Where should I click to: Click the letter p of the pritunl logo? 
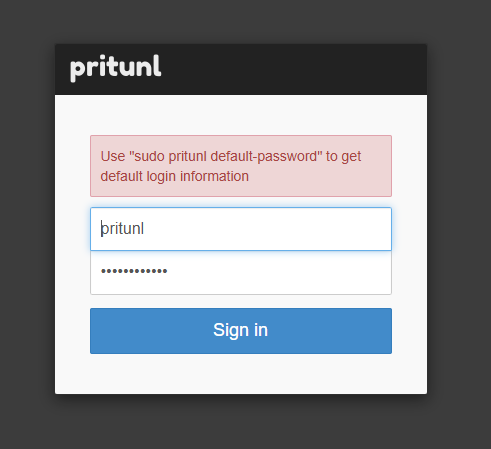[77, 71]
